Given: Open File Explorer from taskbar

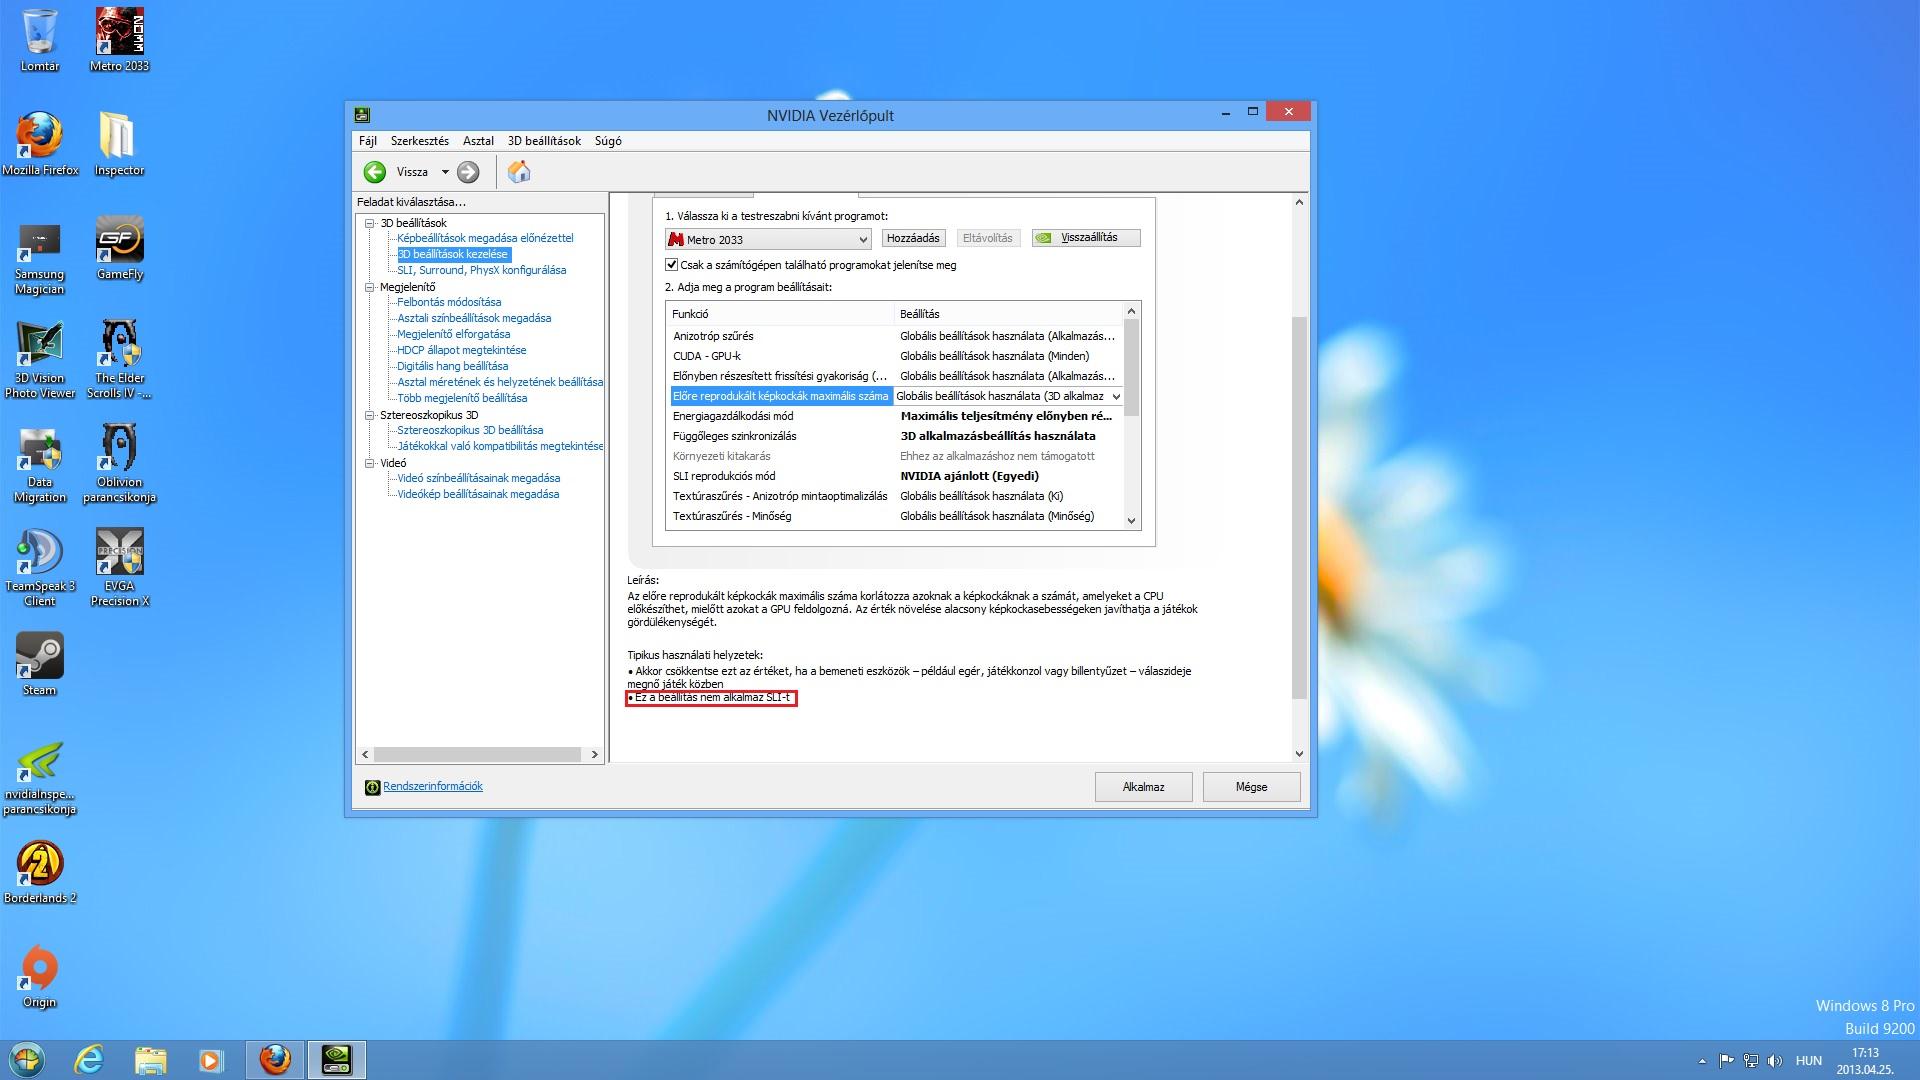Looking at the screenshot, I should point(150,1060).
